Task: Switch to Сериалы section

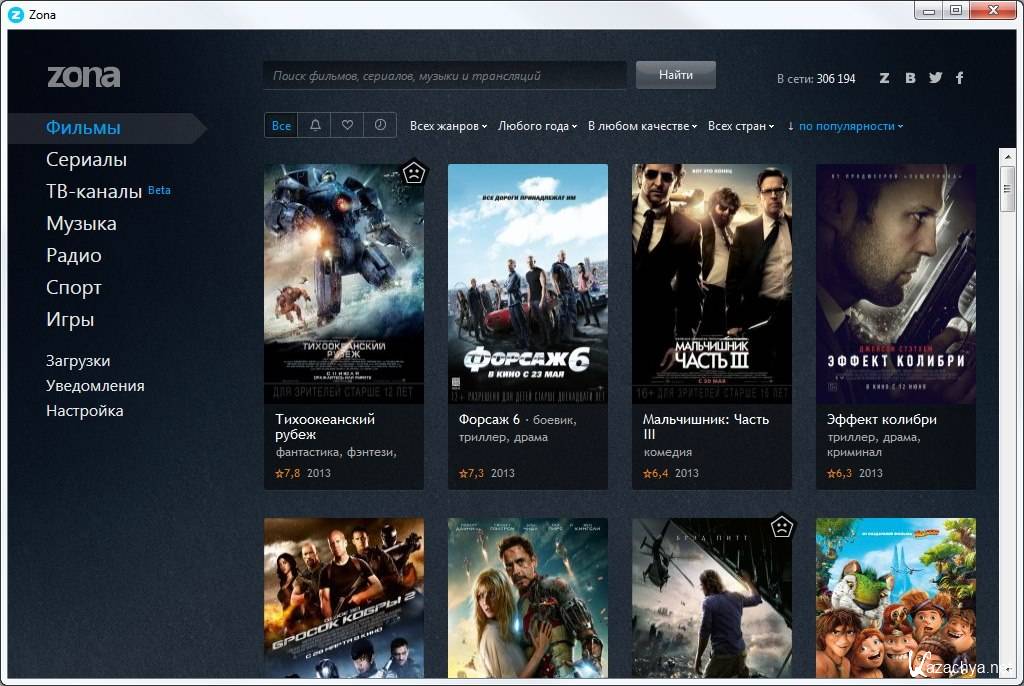Action: [x=86, y=160]
